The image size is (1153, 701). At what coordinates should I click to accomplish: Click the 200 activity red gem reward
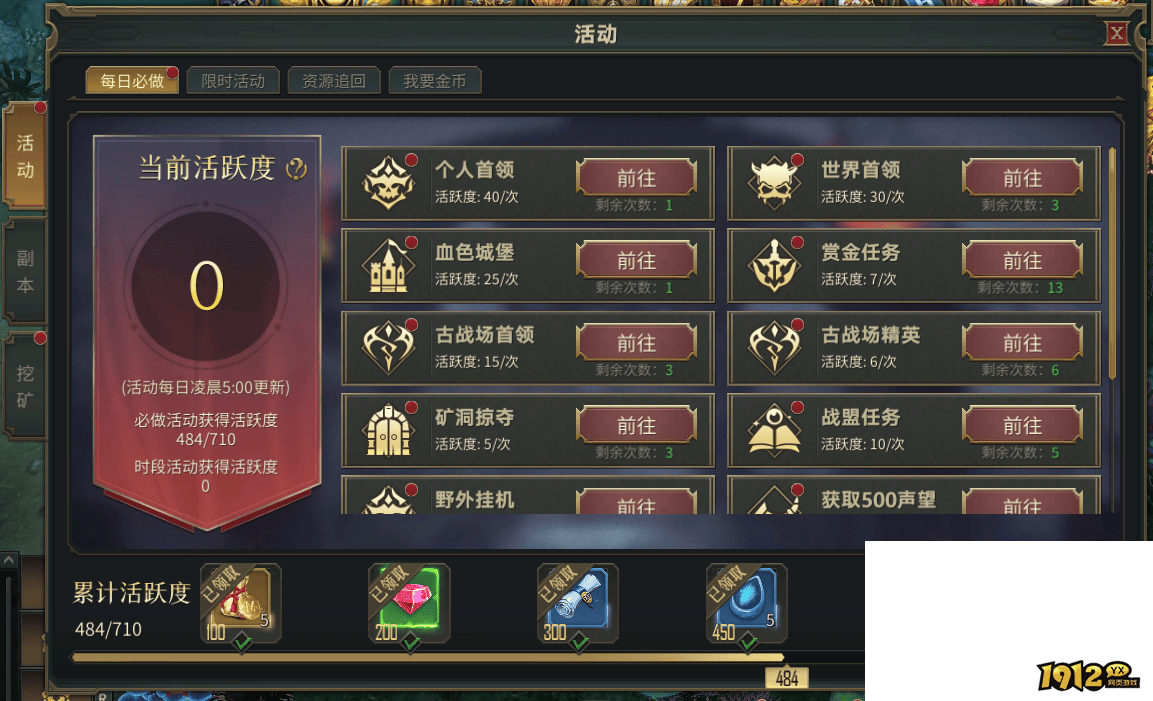point(409,603)
